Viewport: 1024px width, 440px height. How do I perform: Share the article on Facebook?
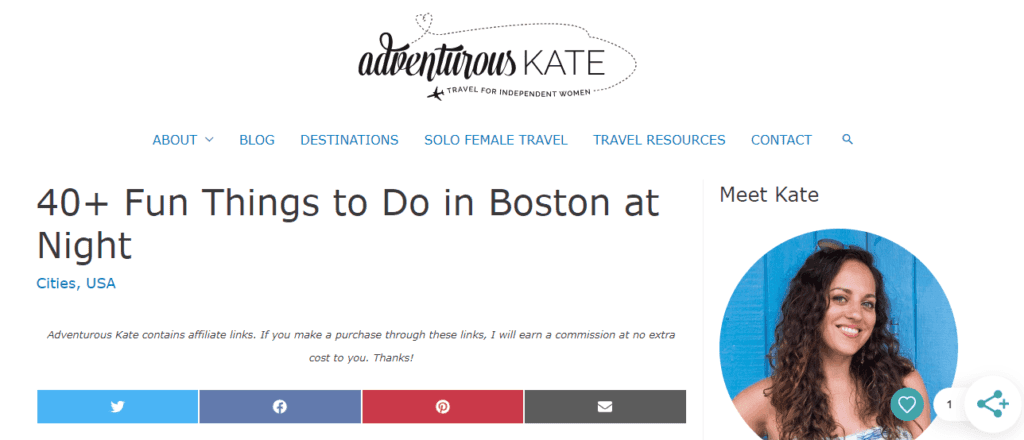280,406
